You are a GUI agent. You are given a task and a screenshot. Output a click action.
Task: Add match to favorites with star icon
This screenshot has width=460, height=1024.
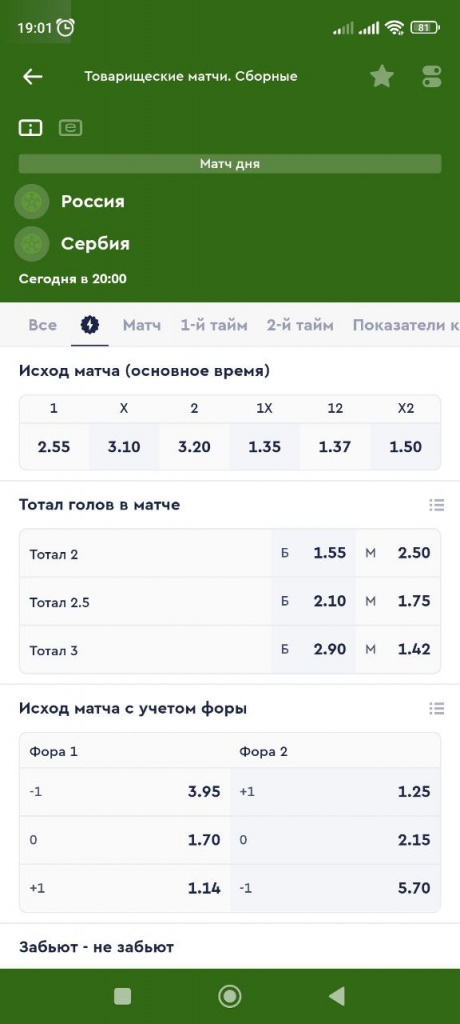click(x=382, y=76)
